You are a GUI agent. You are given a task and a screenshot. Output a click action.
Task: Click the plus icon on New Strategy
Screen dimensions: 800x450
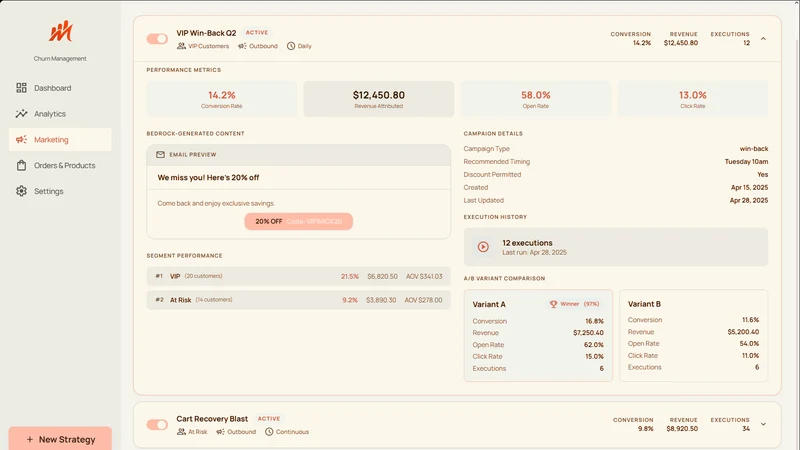point(30,439)
